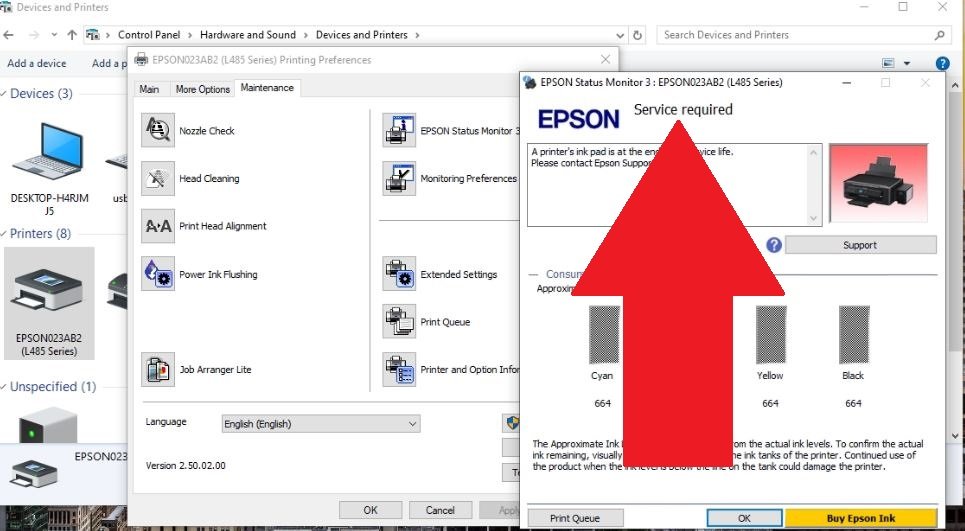Open EPSON Status Monitor 3 icon

click(399, 130)
